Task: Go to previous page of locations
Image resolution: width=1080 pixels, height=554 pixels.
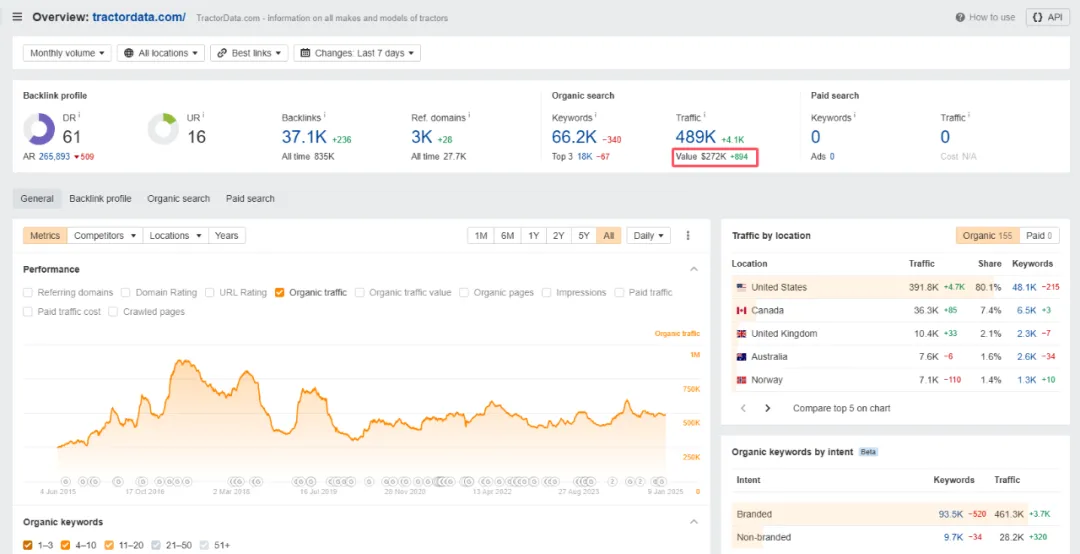Action: pos(743,408)
